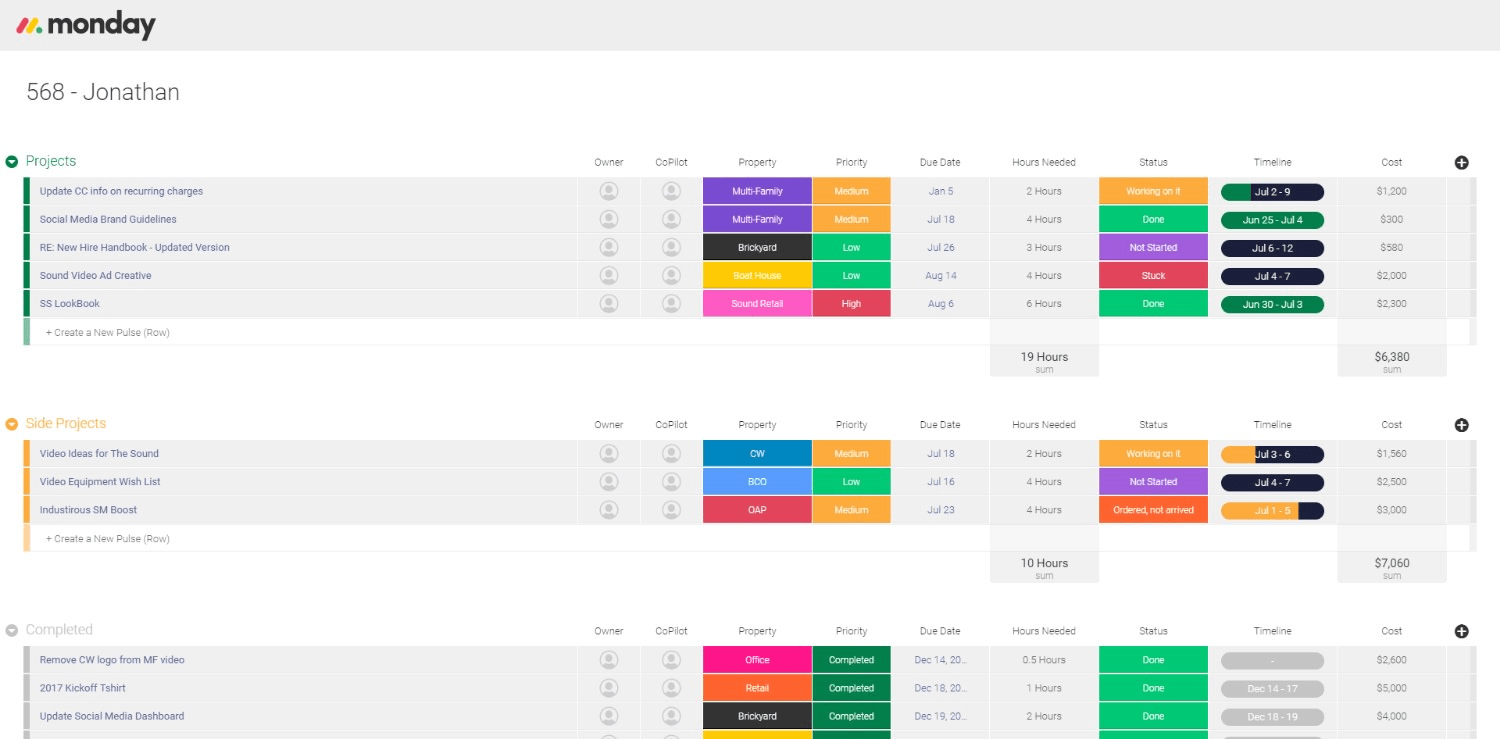Open CoPilot avatar for Industirous SM Boost
This screenshot has height=739, width=1500.
pyautogui.click(x=671, y=510)
